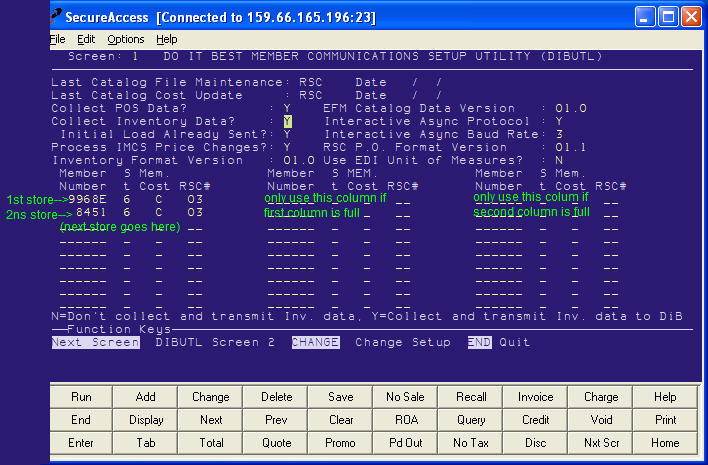This screenshot has height=465, width=708.
Task: Select the Collect Inventory Data Y field
Action: (x=288, y=121)
